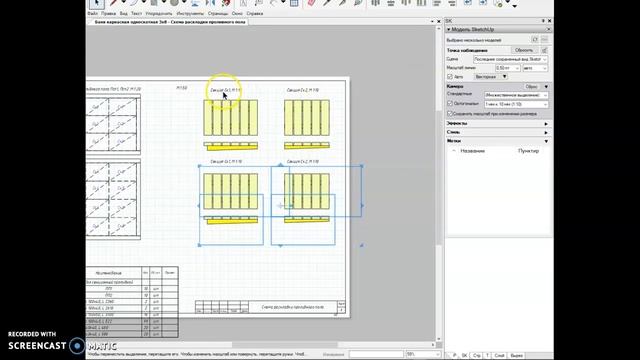Viewport: 640px width, 360px height.
Task: Open the 1:10 scale dropdown
Action: (x=516, y=104)
